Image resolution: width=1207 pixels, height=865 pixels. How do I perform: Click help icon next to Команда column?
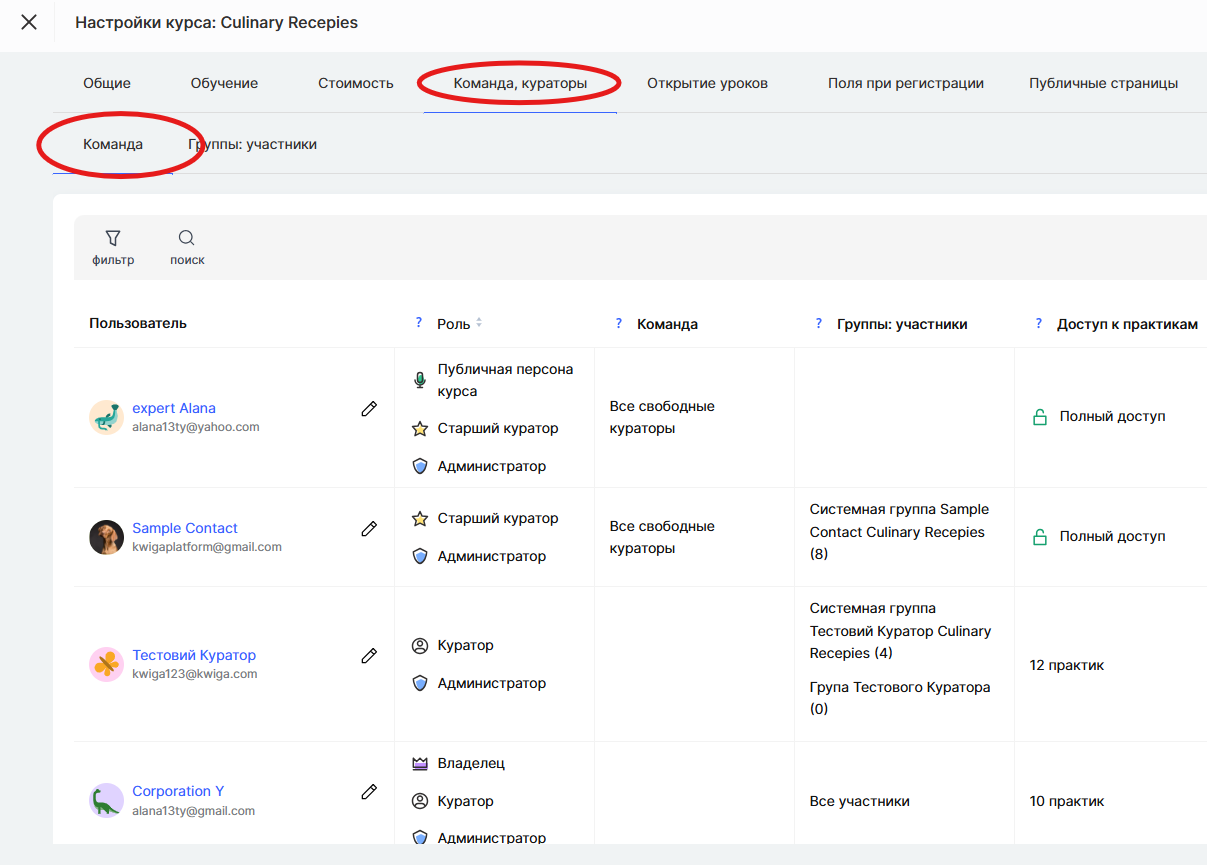(x=619, y=323)
